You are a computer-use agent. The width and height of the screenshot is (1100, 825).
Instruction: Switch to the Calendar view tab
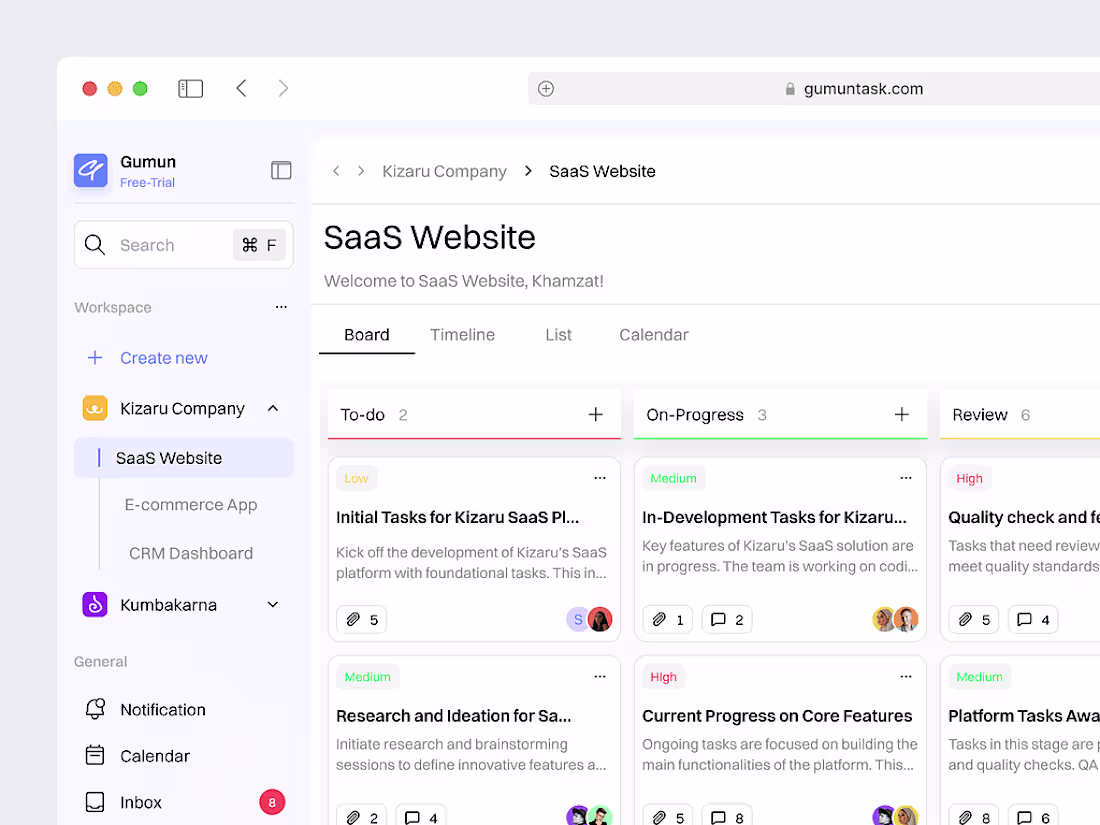point(653,334)
